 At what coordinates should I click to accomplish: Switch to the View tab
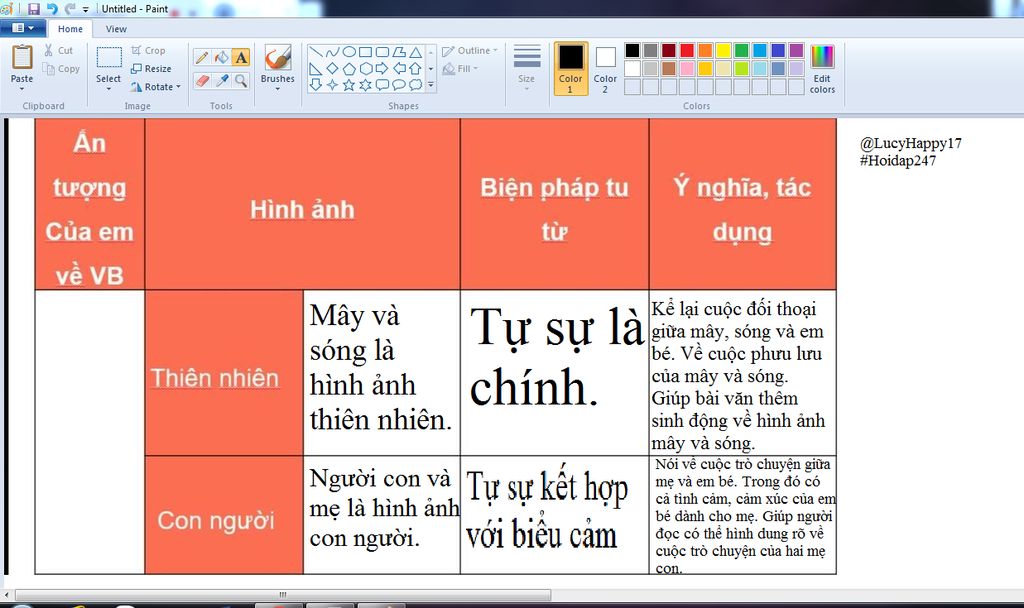(116, 29)
